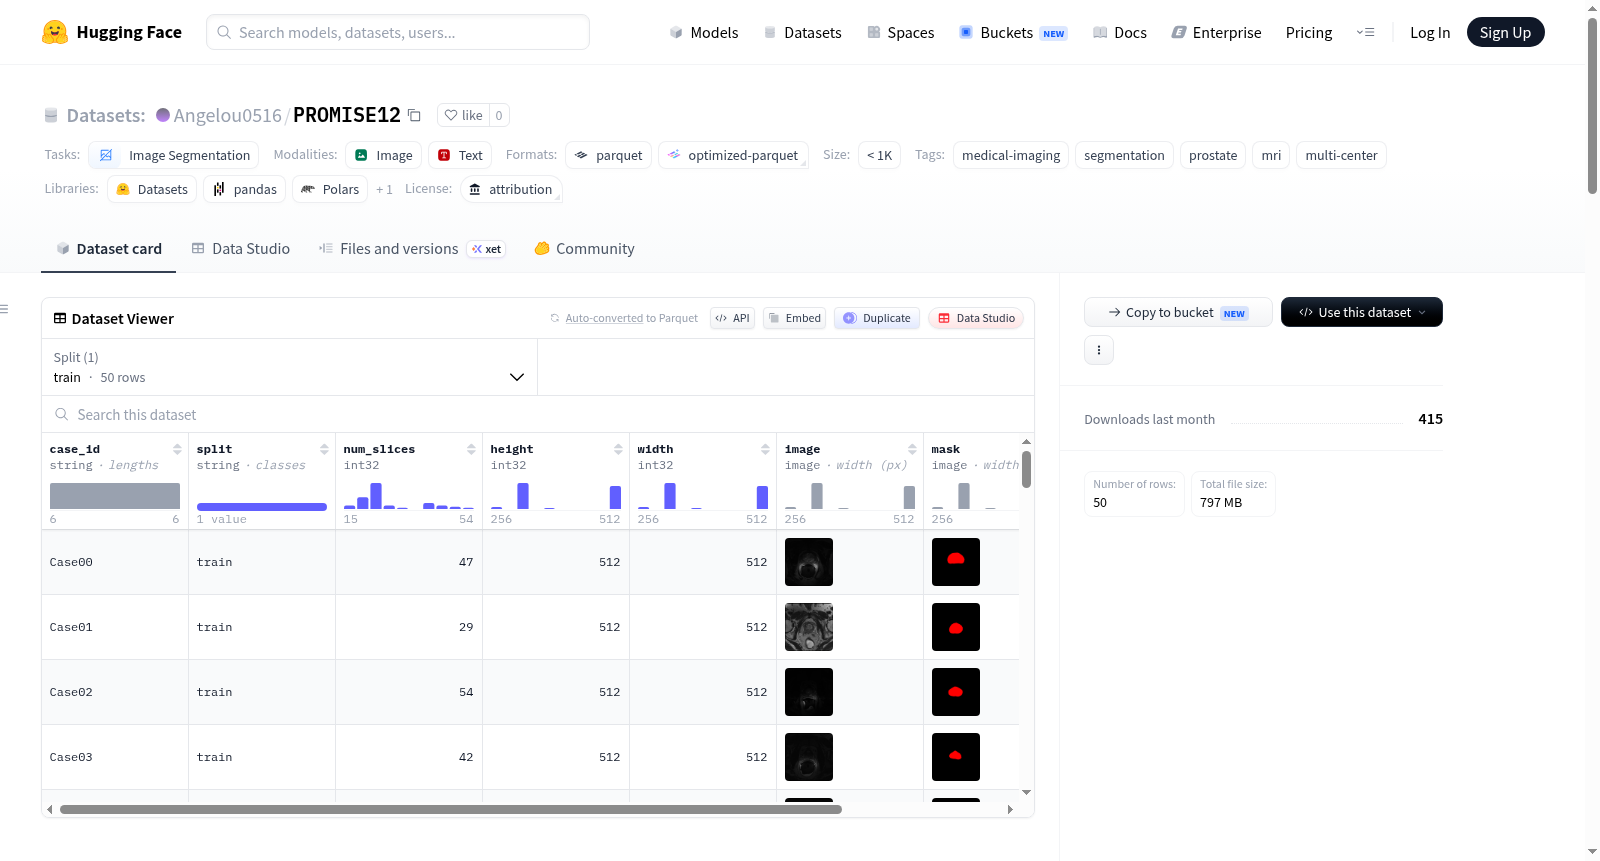Sort by width column sort icon
The image size is (1600, 861).
(x=765, y=449)
